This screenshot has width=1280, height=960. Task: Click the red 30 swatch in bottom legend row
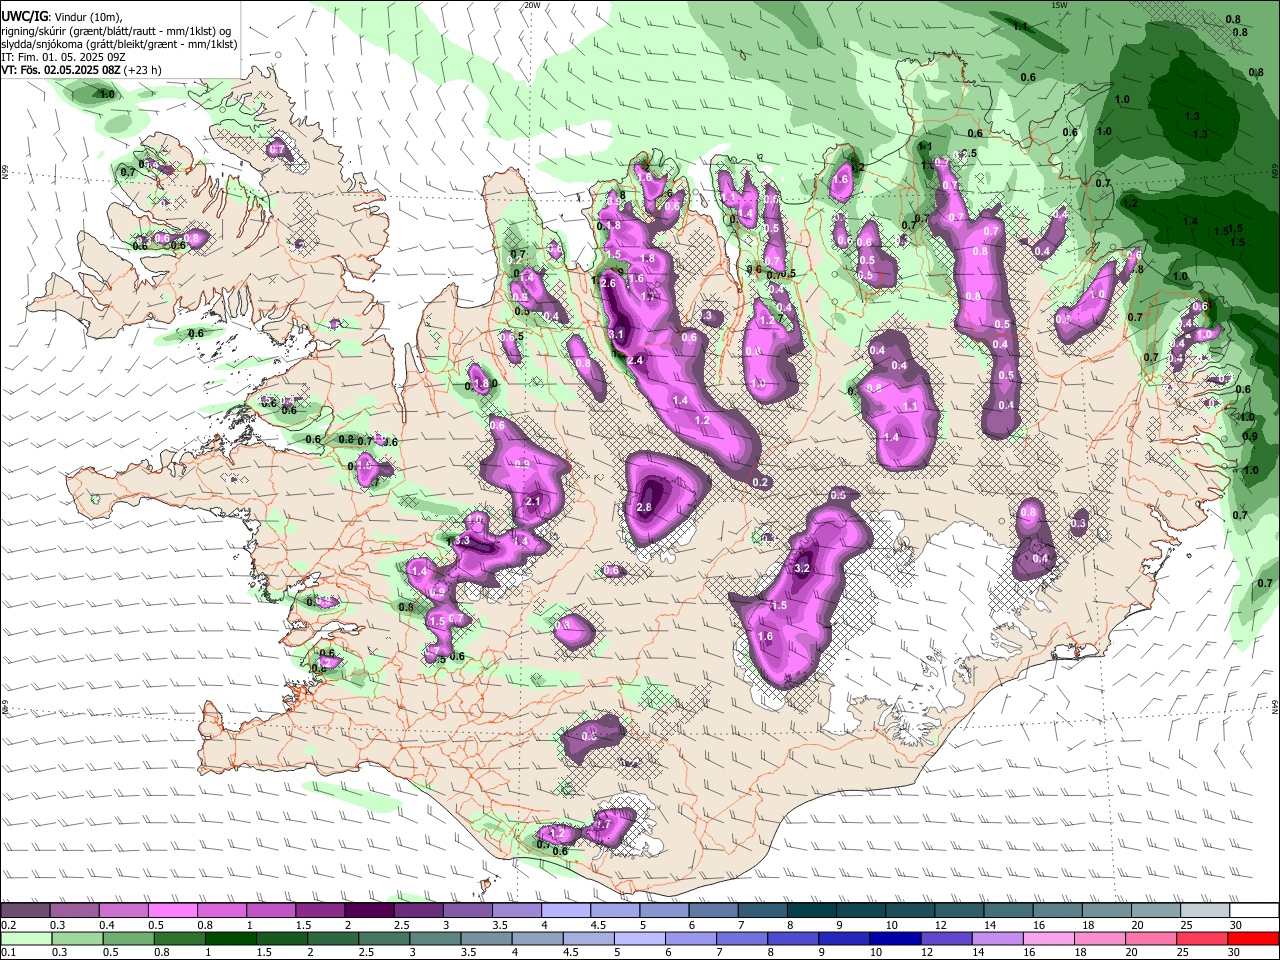click(1255, 938)
